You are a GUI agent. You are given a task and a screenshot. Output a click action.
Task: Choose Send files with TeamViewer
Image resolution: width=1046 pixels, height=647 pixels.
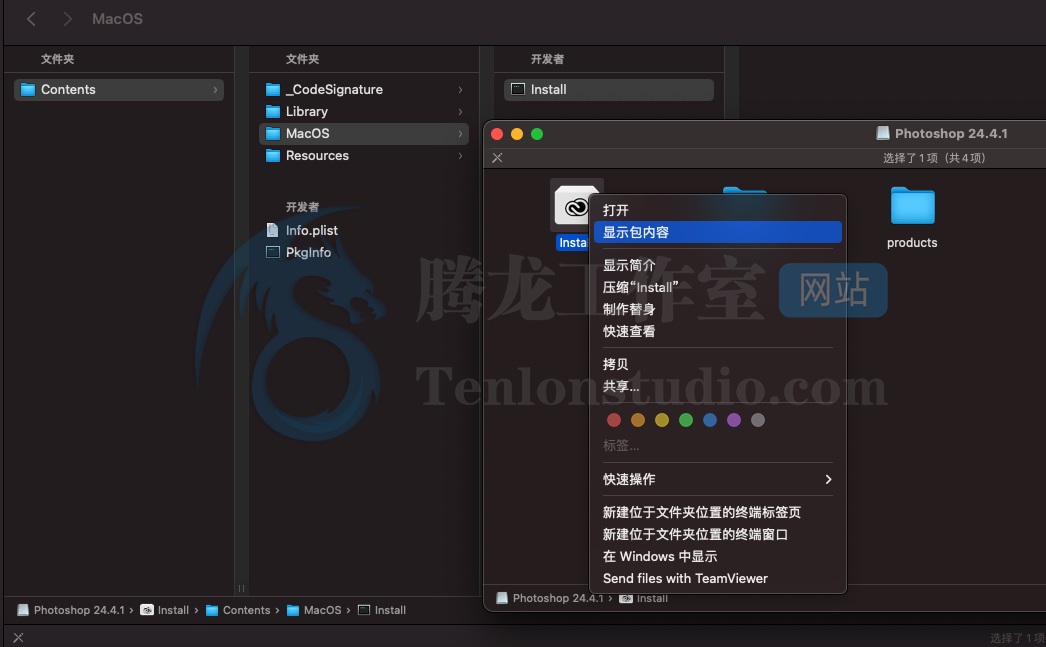click(x=718, y=578)
